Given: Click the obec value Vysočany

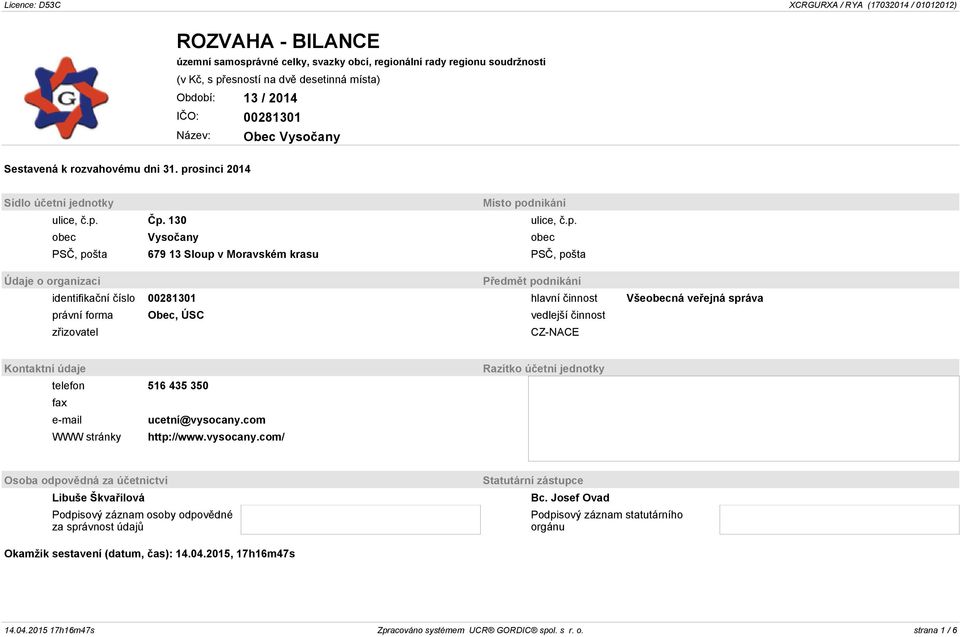Looking at the screenshot, I should (x=173, y=237).
